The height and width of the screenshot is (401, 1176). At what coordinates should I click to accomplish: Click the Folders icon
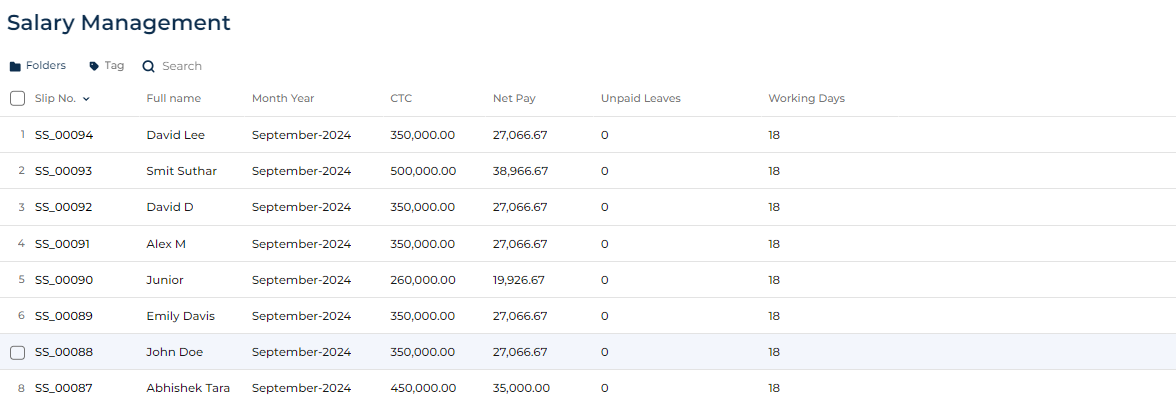click(15, 67)
